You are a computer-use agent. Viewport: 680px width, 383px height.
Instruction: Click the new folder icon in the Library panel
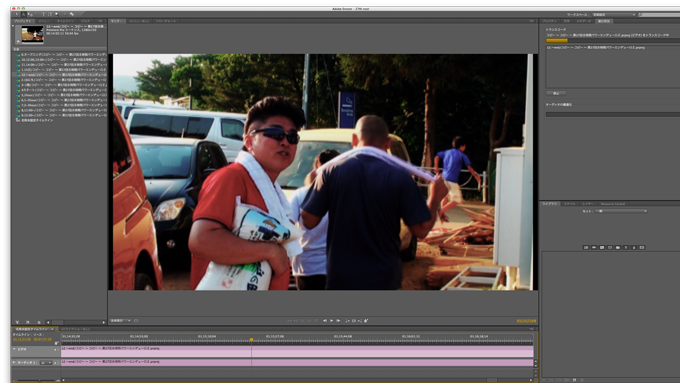618,247
